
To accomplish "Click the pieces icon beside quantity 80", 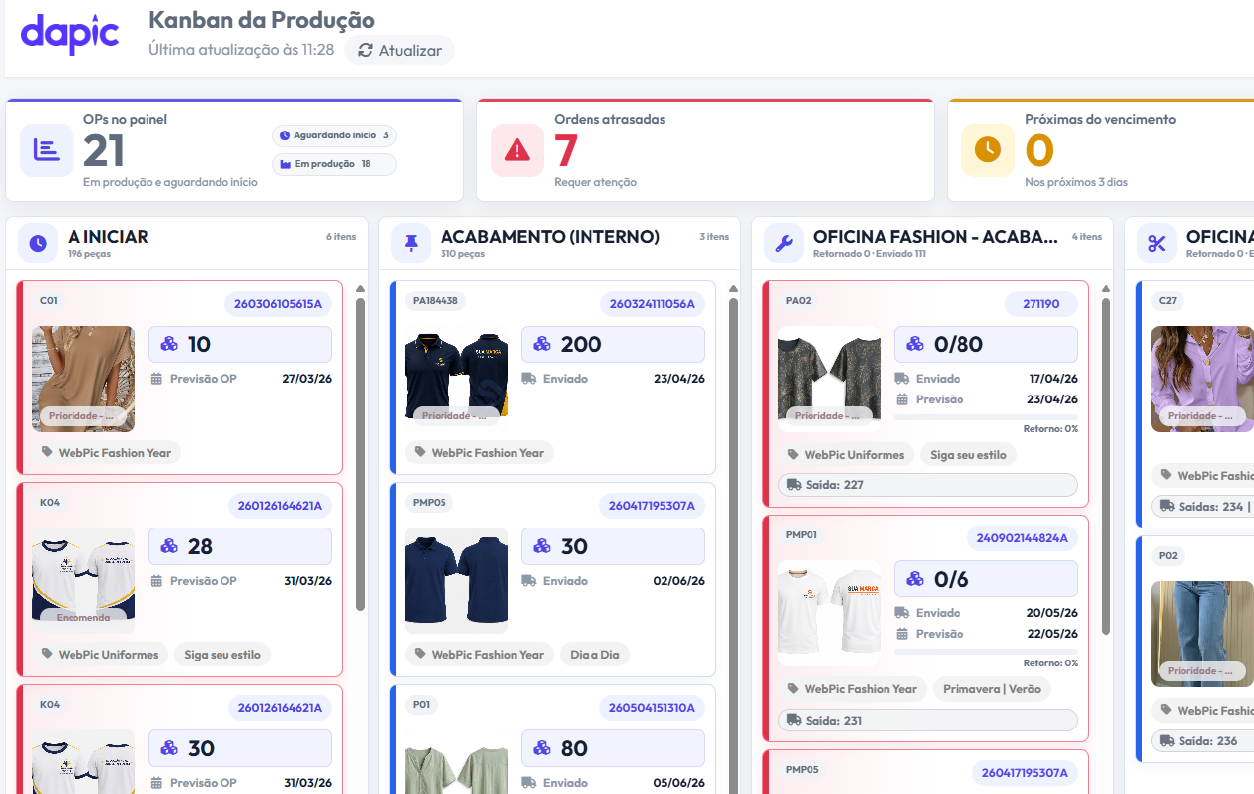I will [542, 748].
